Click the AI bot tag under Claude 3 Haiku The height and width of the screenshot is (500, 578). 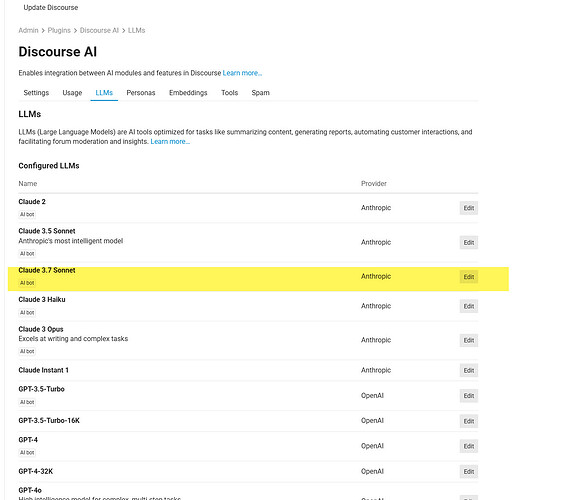[x=27, y=313]
